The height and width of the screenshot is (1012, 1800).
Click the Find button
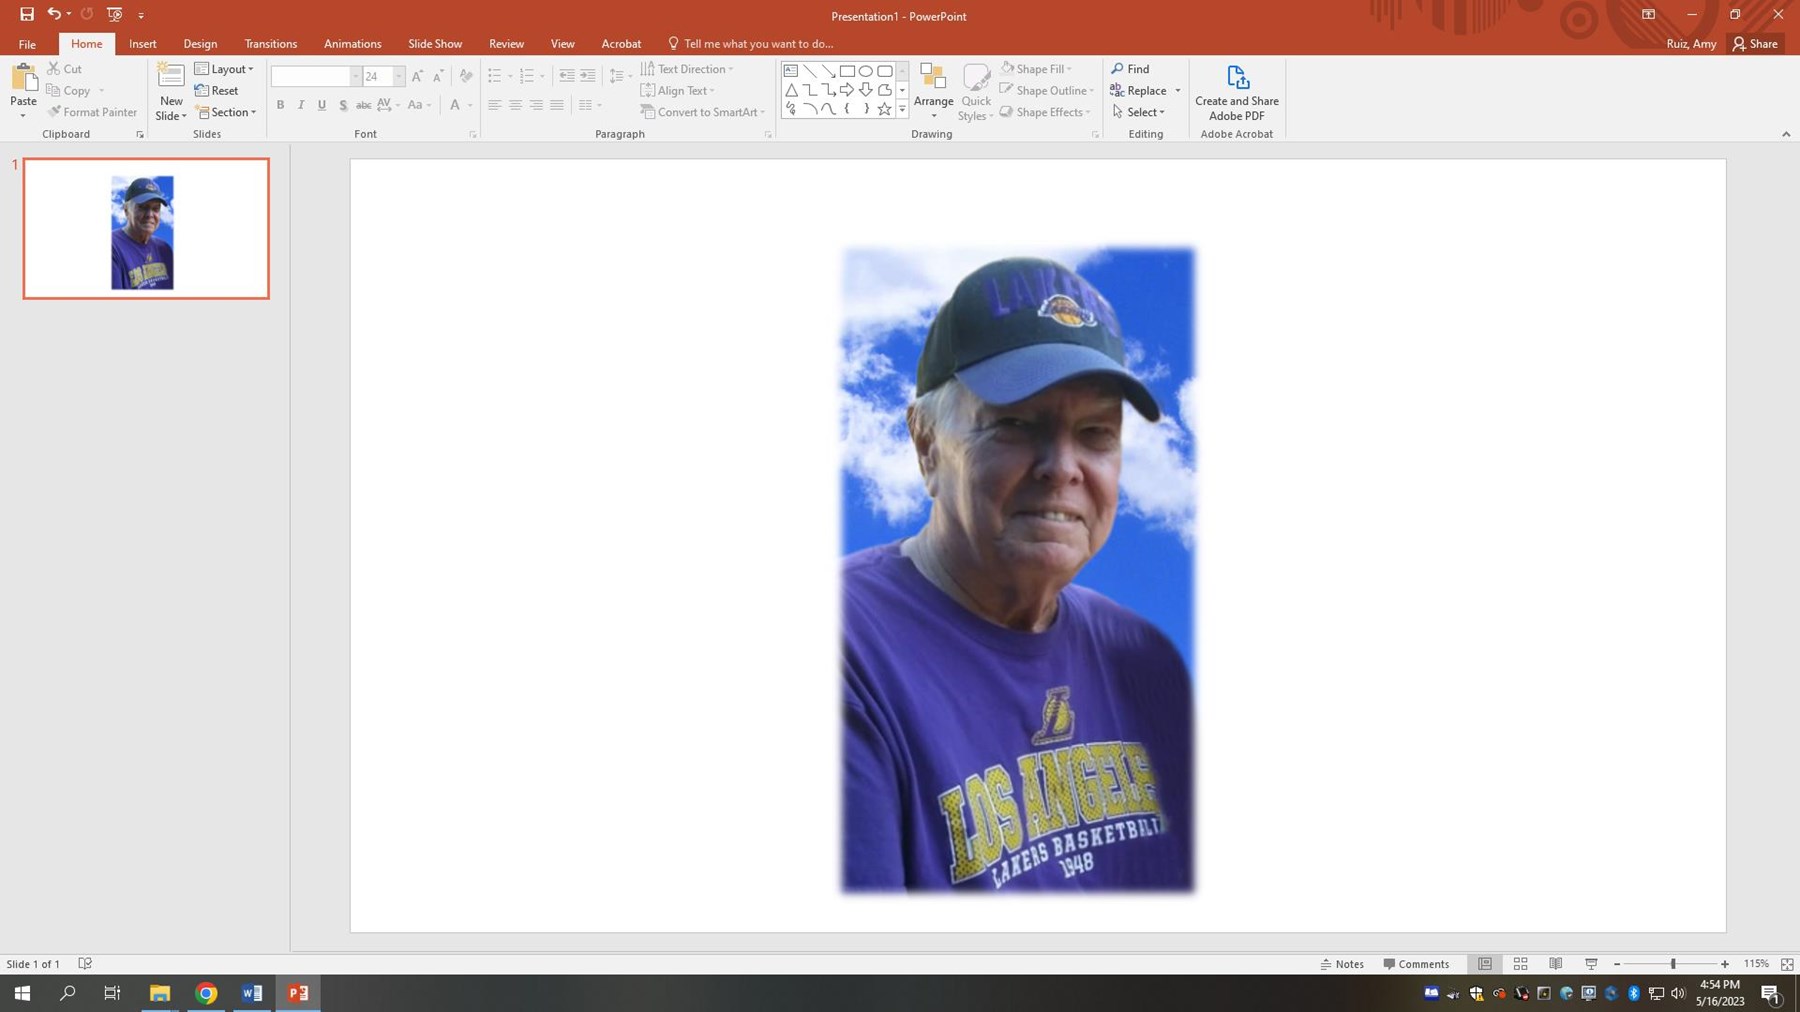click(1130, 69)
